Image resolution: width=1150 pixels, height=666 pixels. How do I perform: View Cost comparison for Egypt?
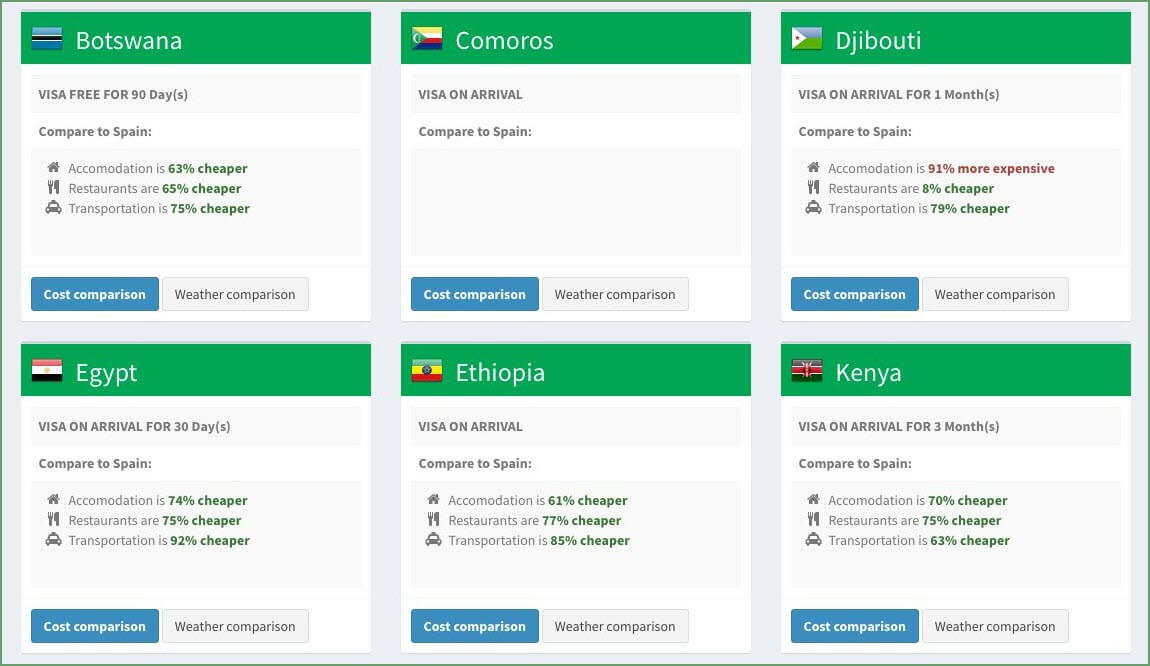click(x=95, y=626)
